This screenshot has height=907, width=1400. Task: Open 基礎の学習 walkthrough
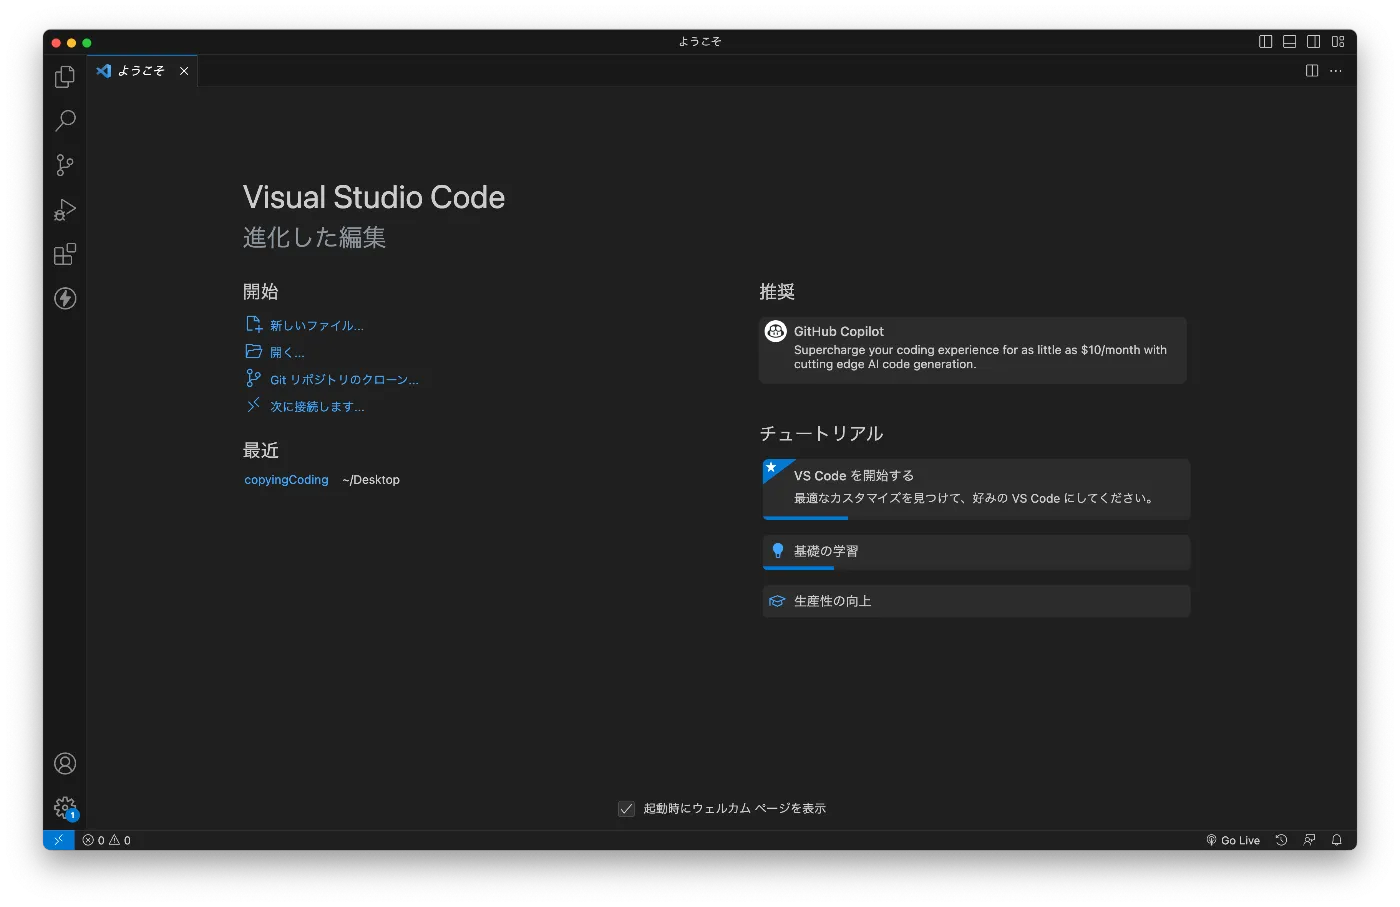976,552
